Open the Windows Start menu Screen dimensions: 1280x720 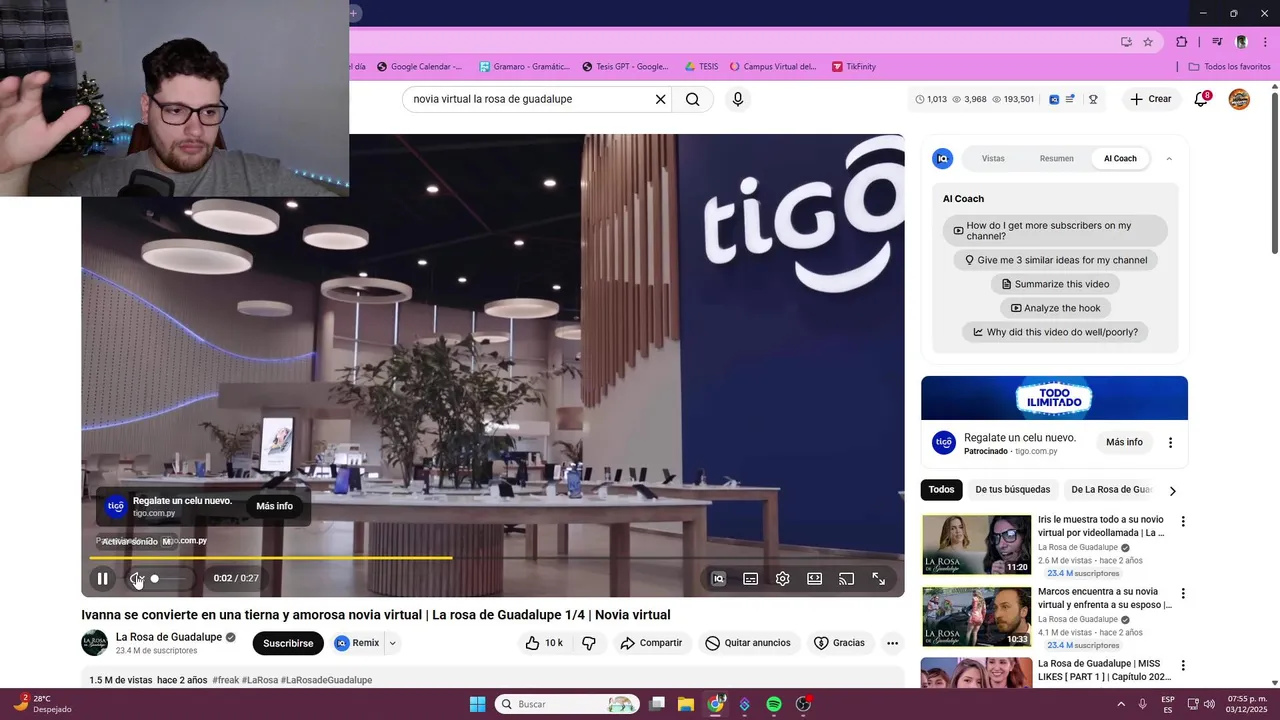[x=477, y=704]
